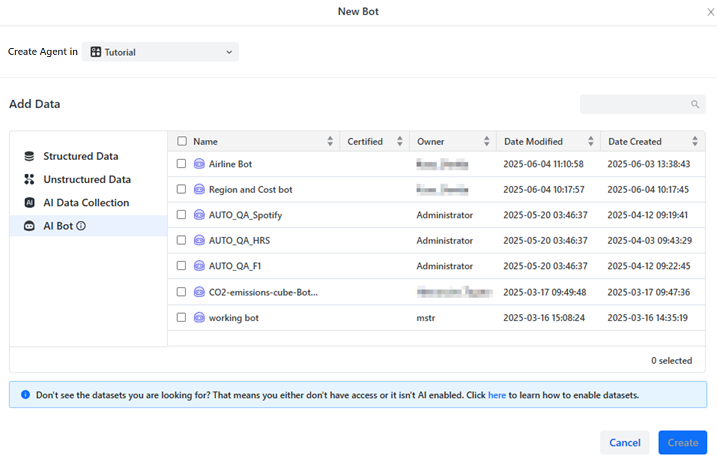Switch to Structured Data category

point(80,156)
